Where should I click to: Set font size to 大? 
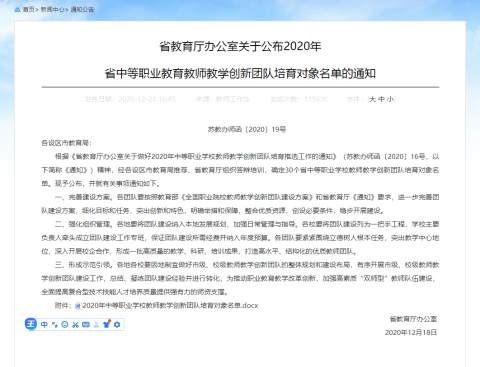click(372, 99)
